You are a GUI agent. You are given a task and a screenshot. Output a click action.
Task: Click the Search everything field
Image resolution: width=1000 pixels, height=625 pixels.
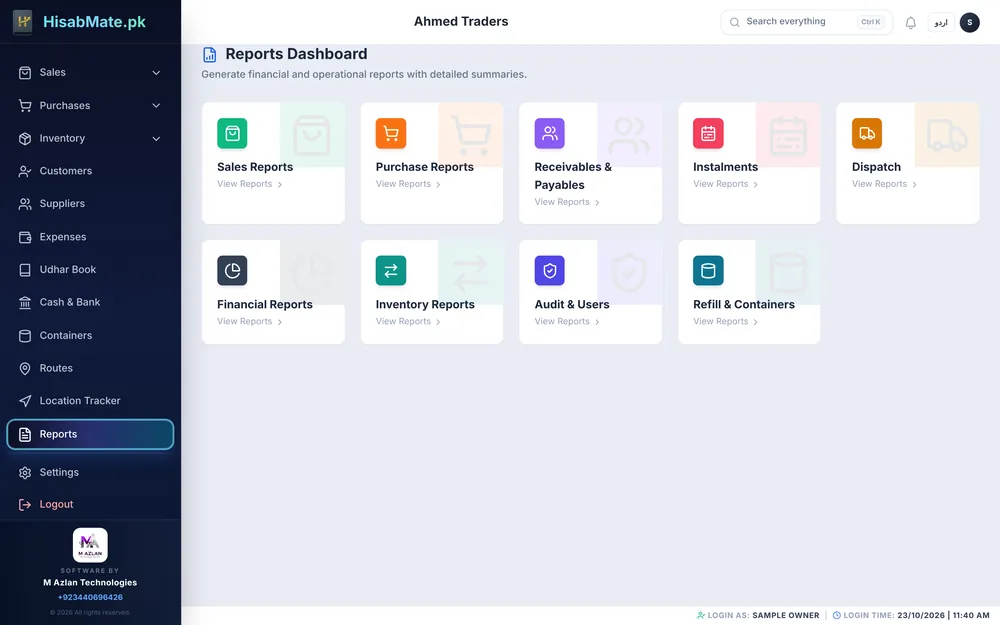[806, 22]
